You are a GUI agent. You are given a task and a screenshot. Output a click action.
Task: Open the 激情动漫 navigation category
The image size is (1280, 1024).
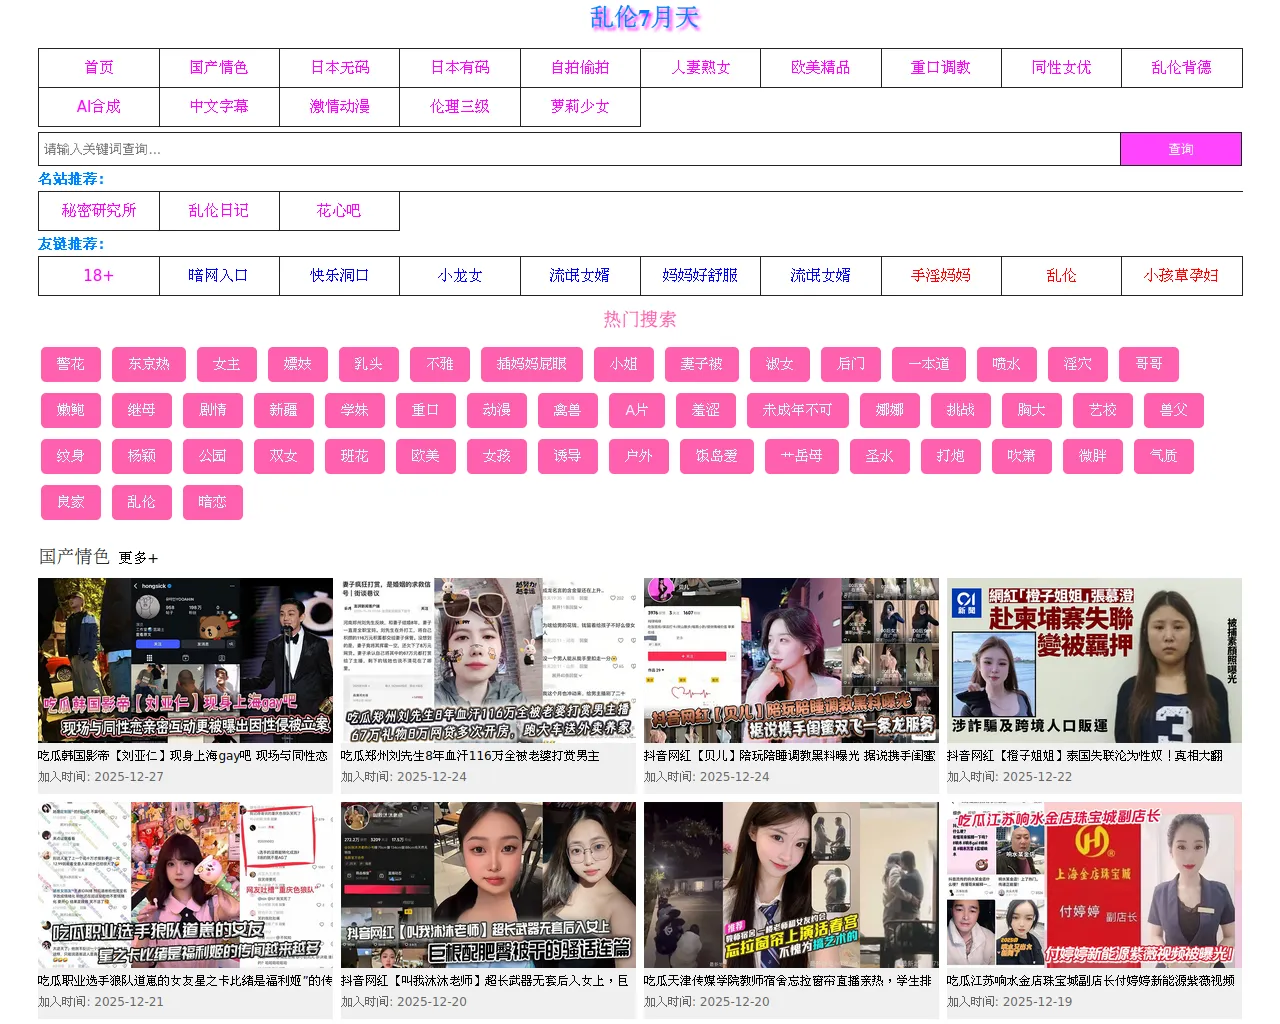340,107
